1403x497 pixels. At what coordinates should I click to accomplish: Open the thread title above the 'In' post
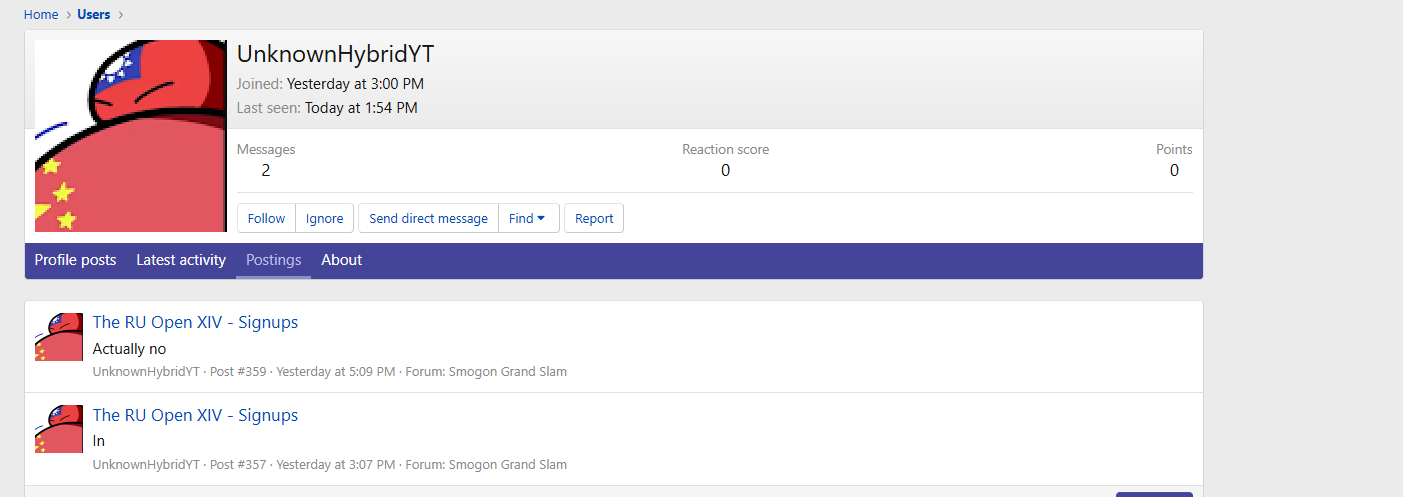[x=195, y=415]
